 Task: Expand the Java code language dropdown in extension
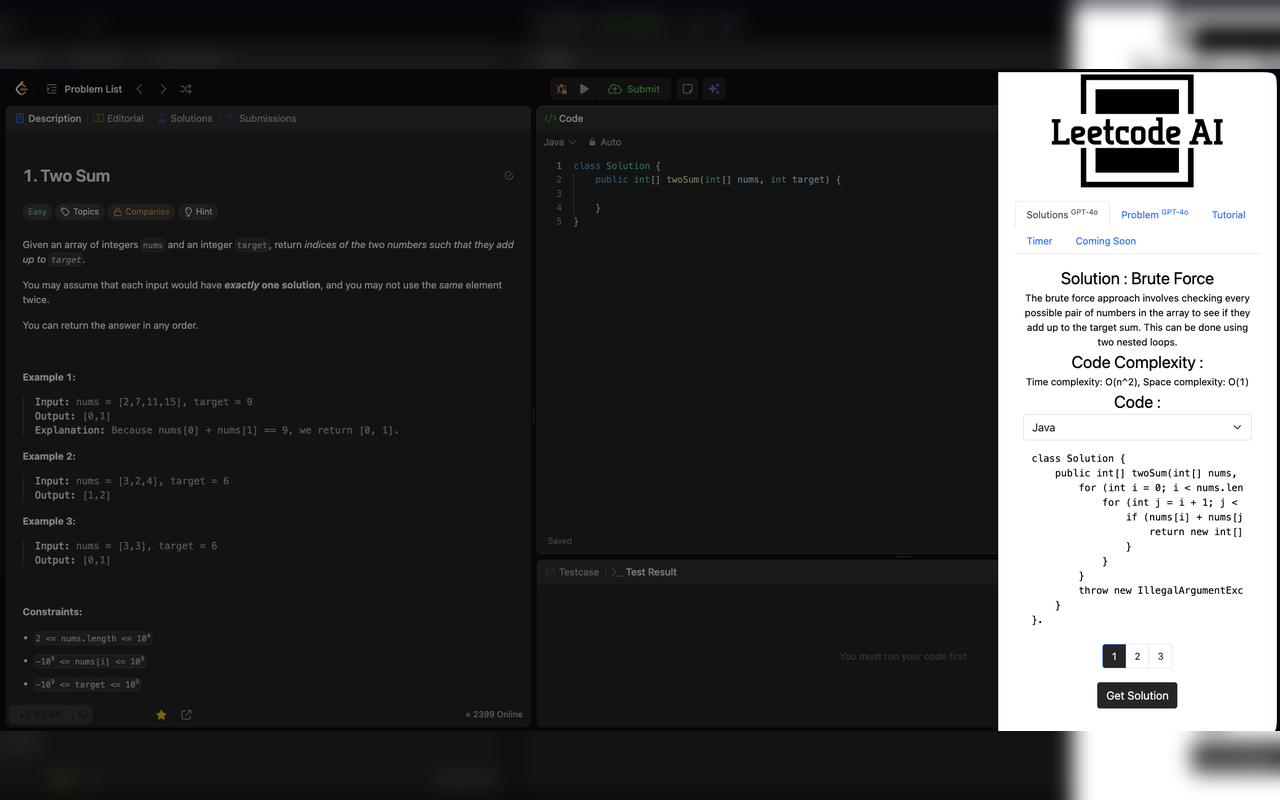coord(1137,427)
